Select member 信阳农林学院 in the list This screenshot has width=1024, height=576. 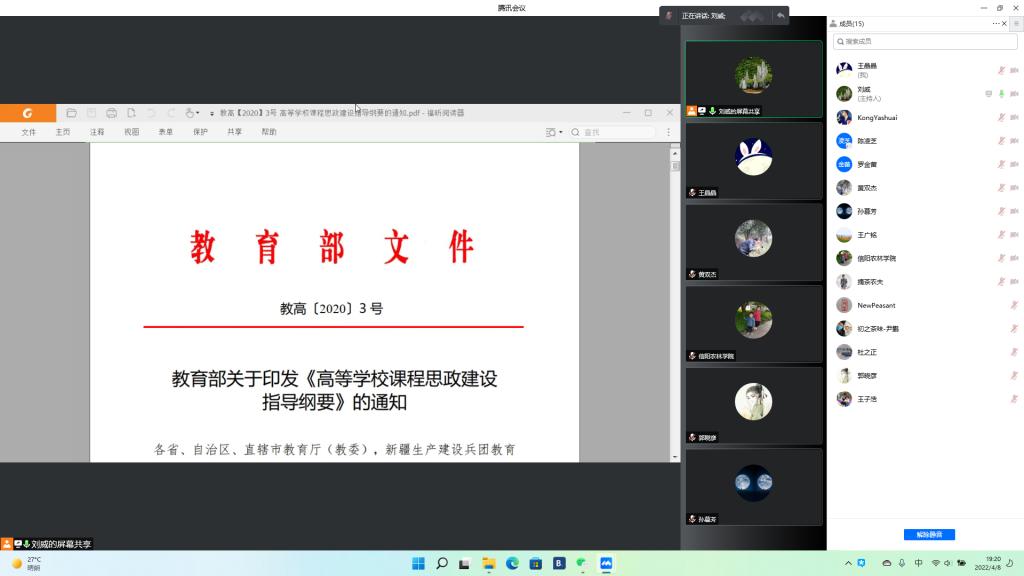[x=876, y=258]
